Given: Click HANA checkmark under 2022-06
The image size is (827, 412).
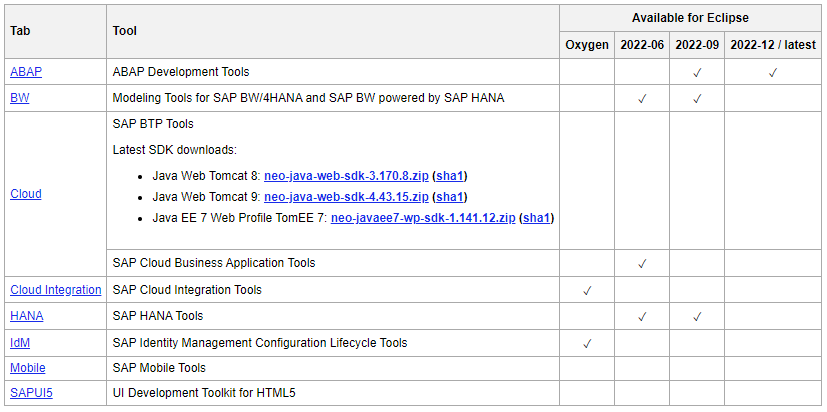Looking at the screenshot, I should tap(642, 317).
